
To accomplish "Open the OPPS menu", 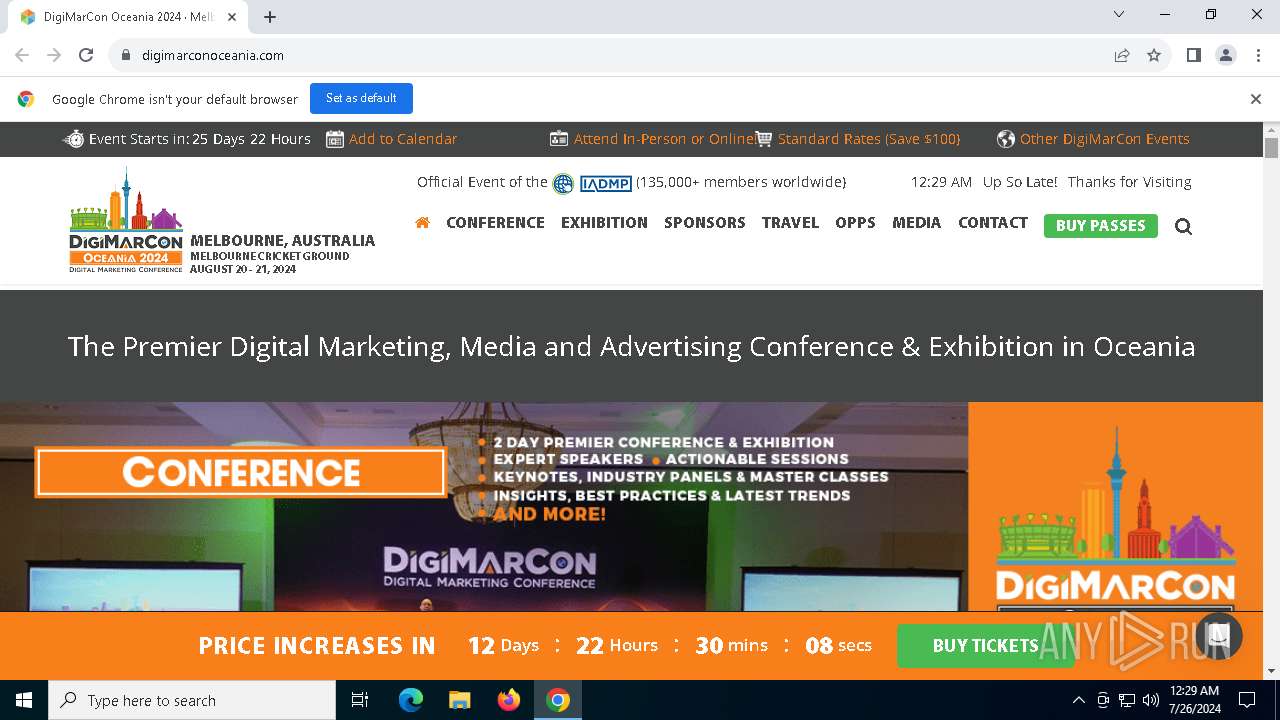I will point(855,223).
